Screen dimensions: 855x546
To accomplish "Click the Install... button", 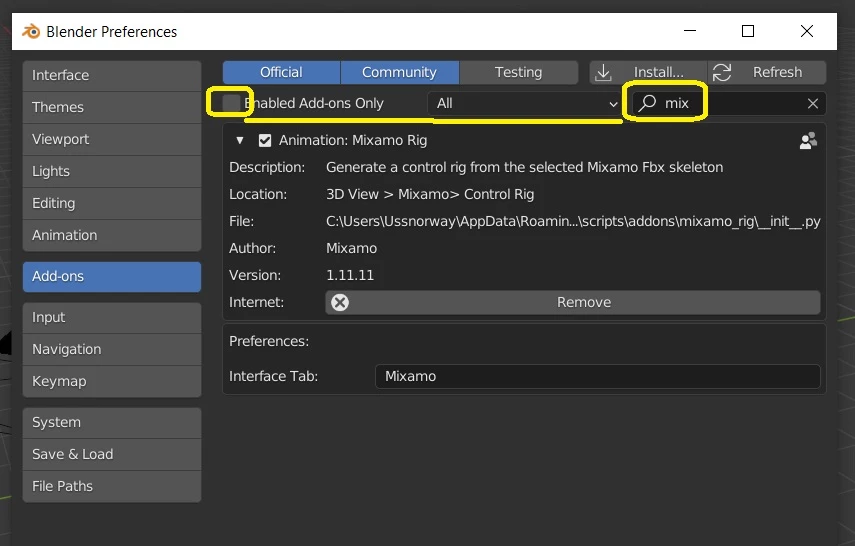I will [648, 73].
